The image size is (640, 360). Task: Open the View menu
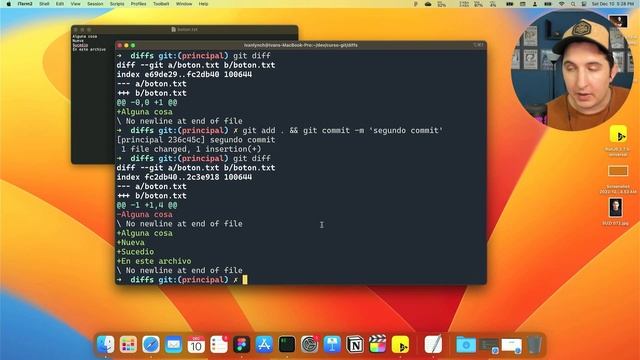pyautogui.click(x=76, y=4)
